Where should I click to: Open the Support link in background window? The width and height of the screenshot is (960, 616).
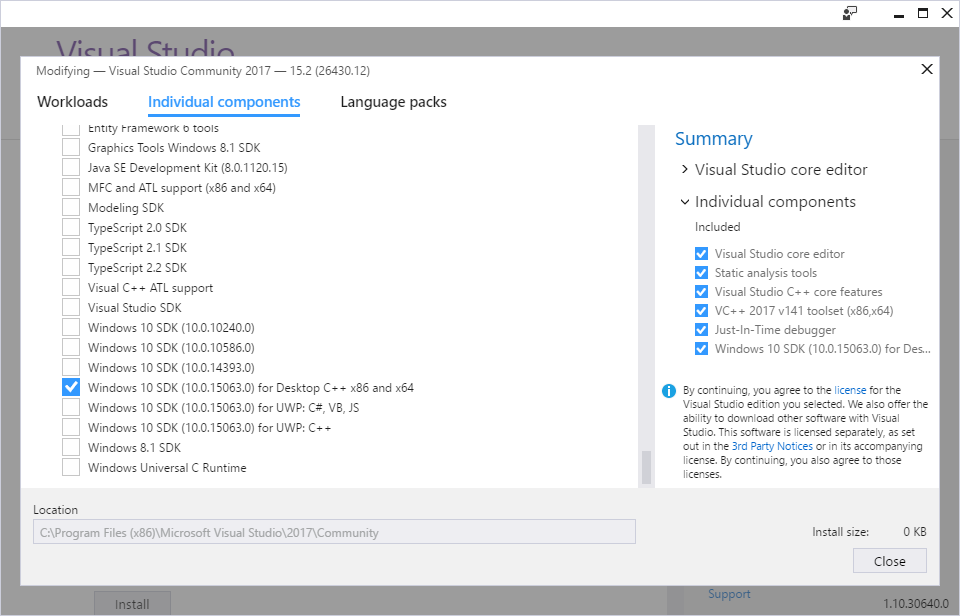coord(729,594)
